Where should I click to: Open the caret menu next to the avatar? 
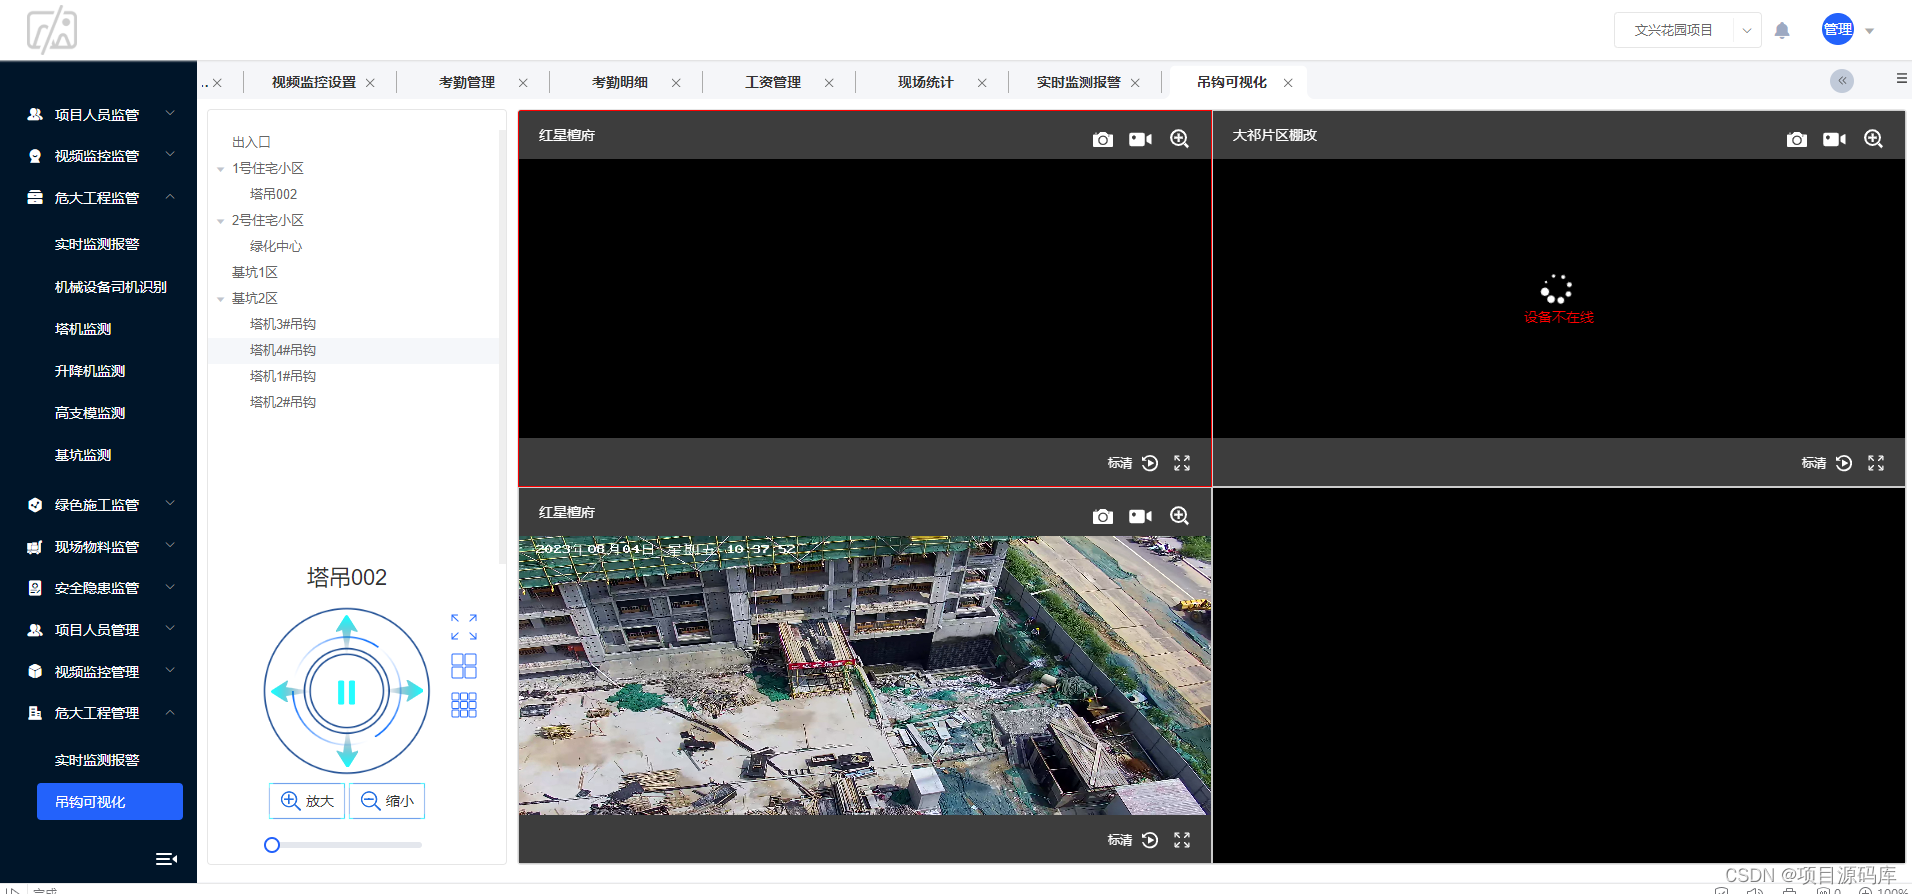[1870, 31]
